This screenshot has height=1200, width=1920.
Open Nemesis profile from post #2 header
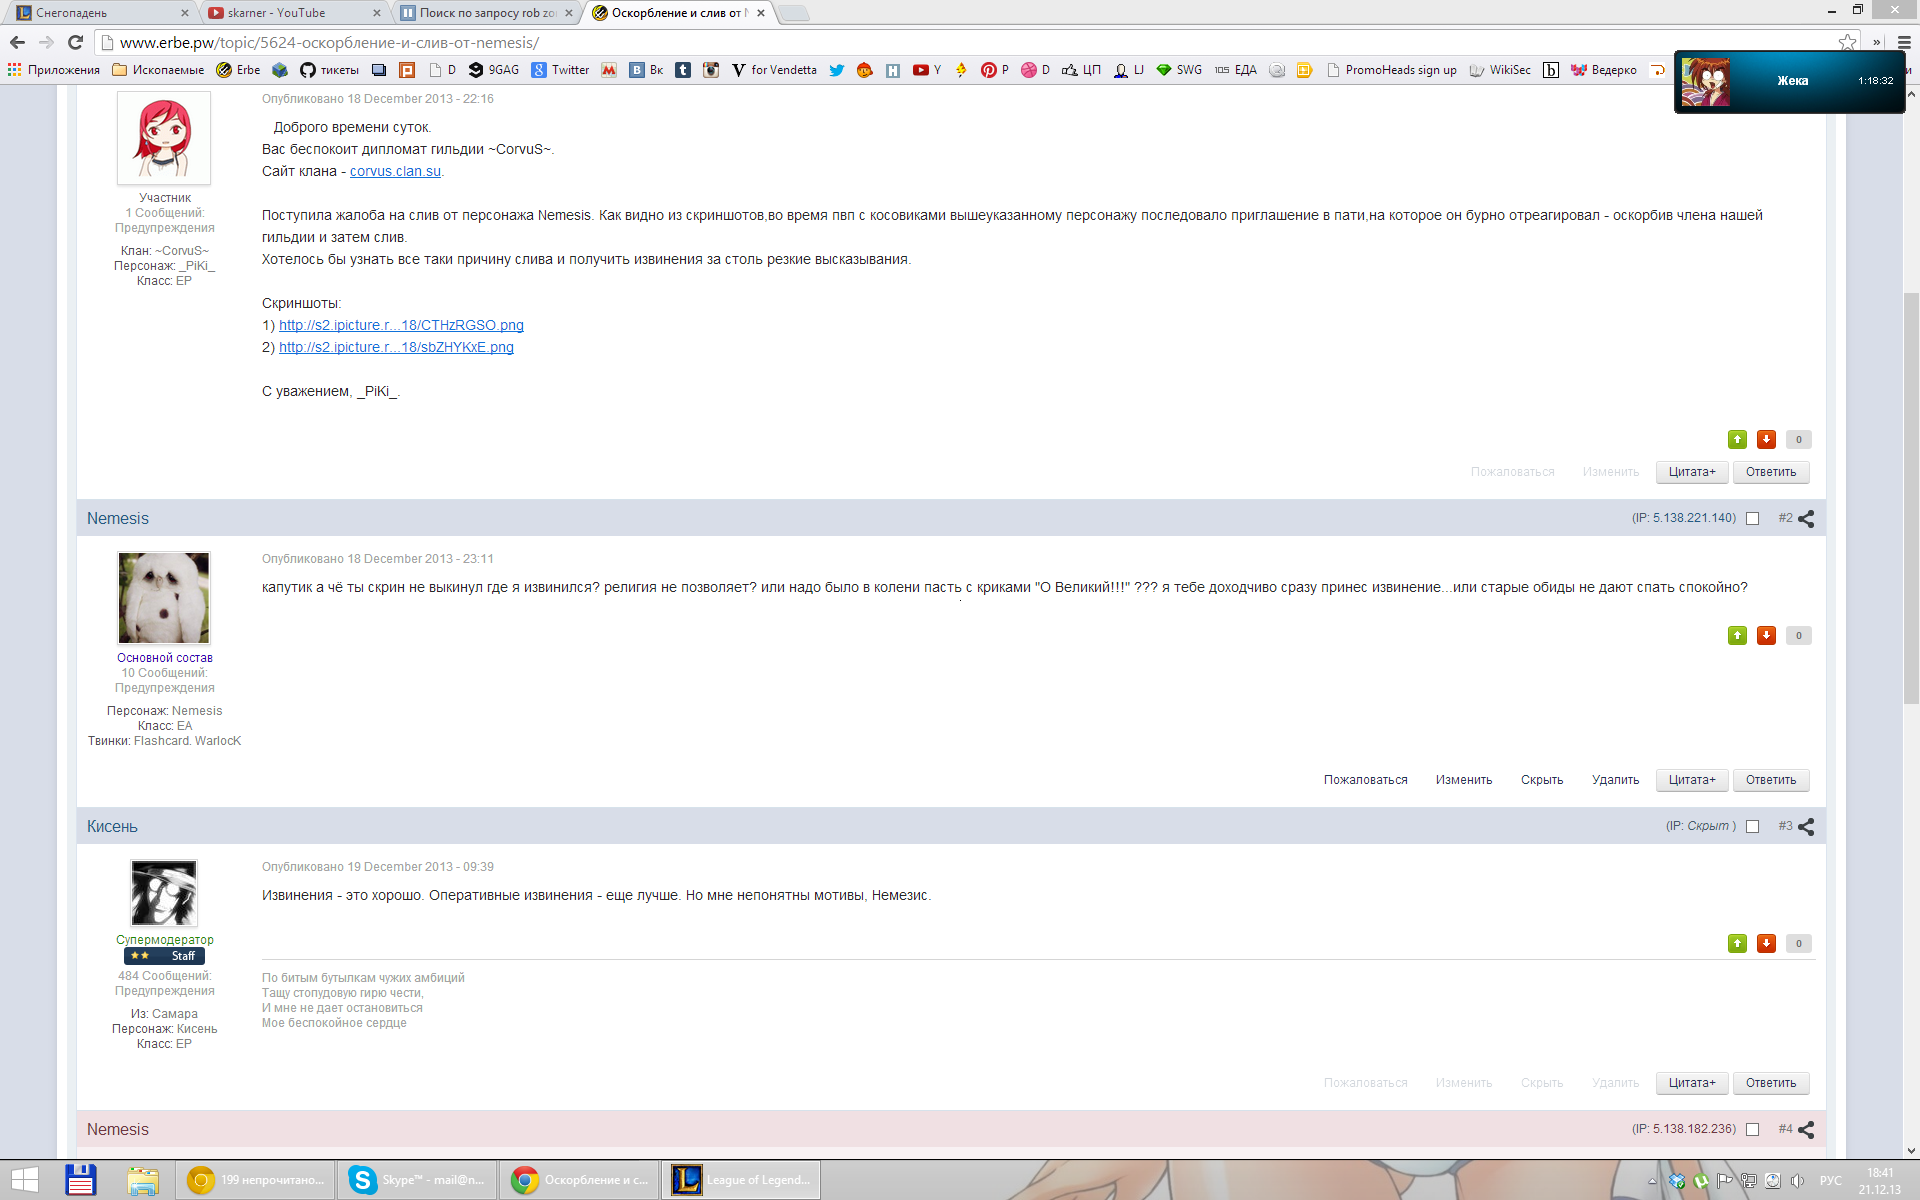point(118,518)
